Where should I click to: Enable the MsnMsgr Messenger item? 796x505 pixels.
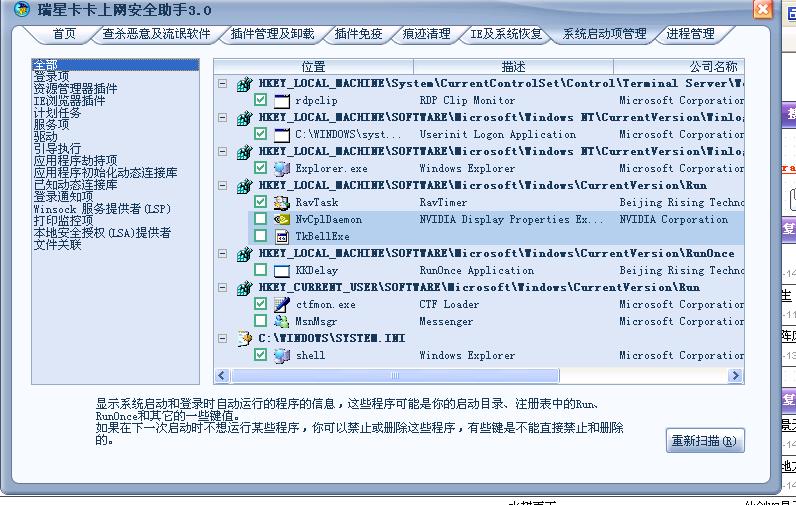(260, 321)
